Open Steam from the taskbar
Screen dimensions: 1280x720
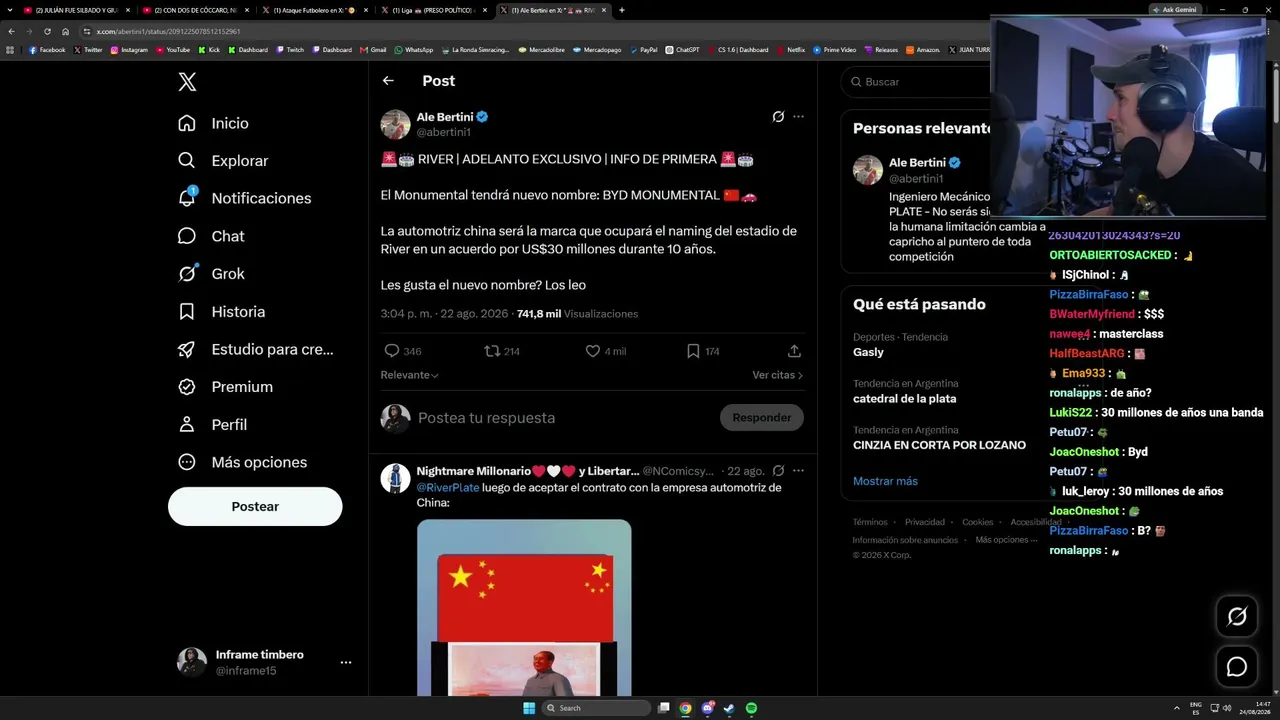(729, 708)
